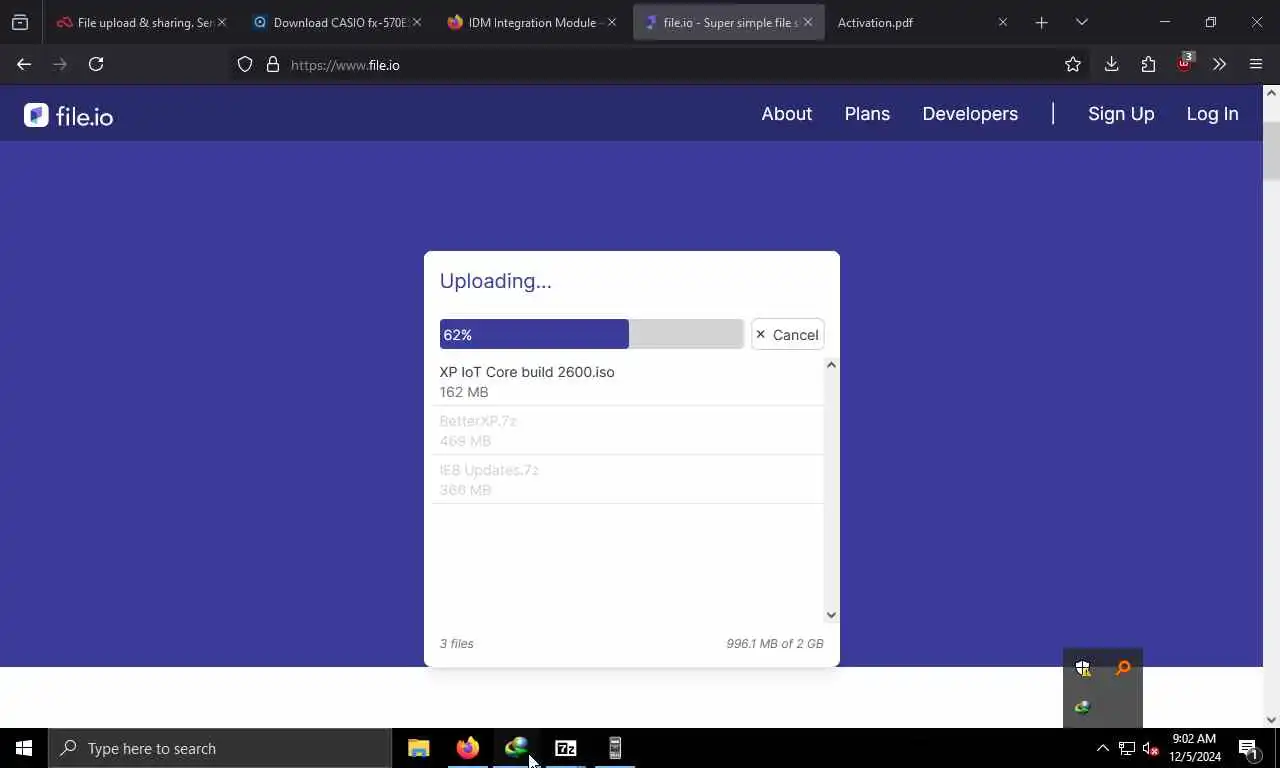
Task: Collapse hidden tray icons chevron
Action: tap(1102, 748)
